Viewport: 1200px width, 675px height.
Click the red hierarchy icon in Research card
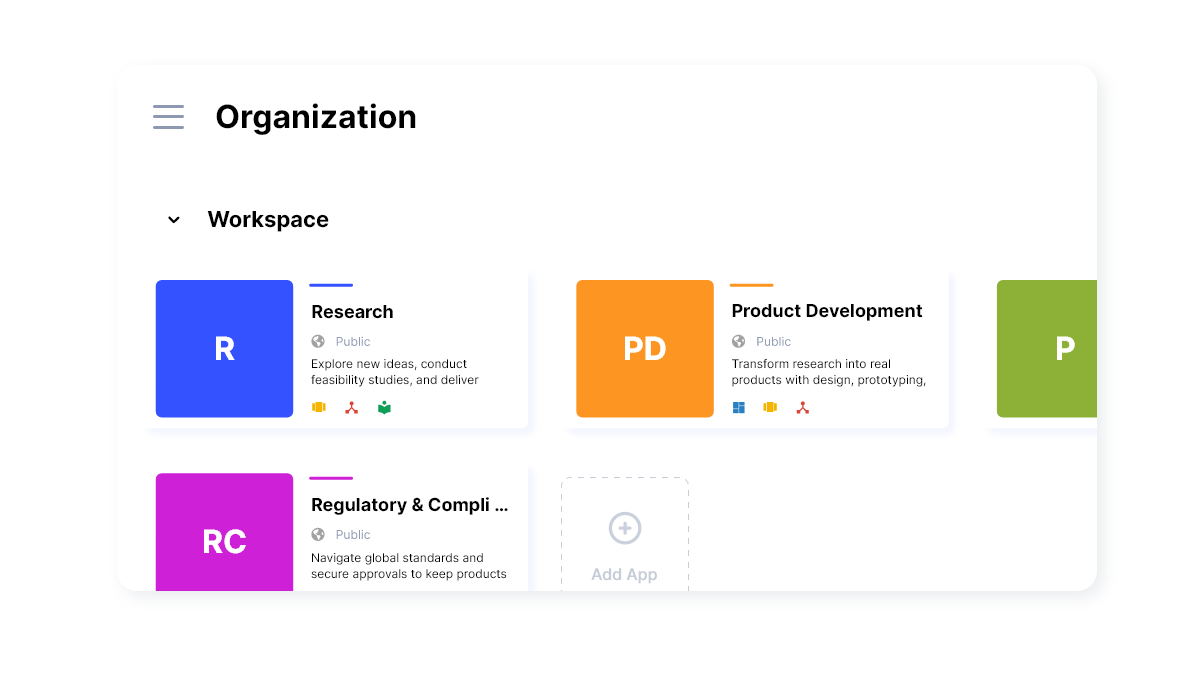[x=351, y=408]
